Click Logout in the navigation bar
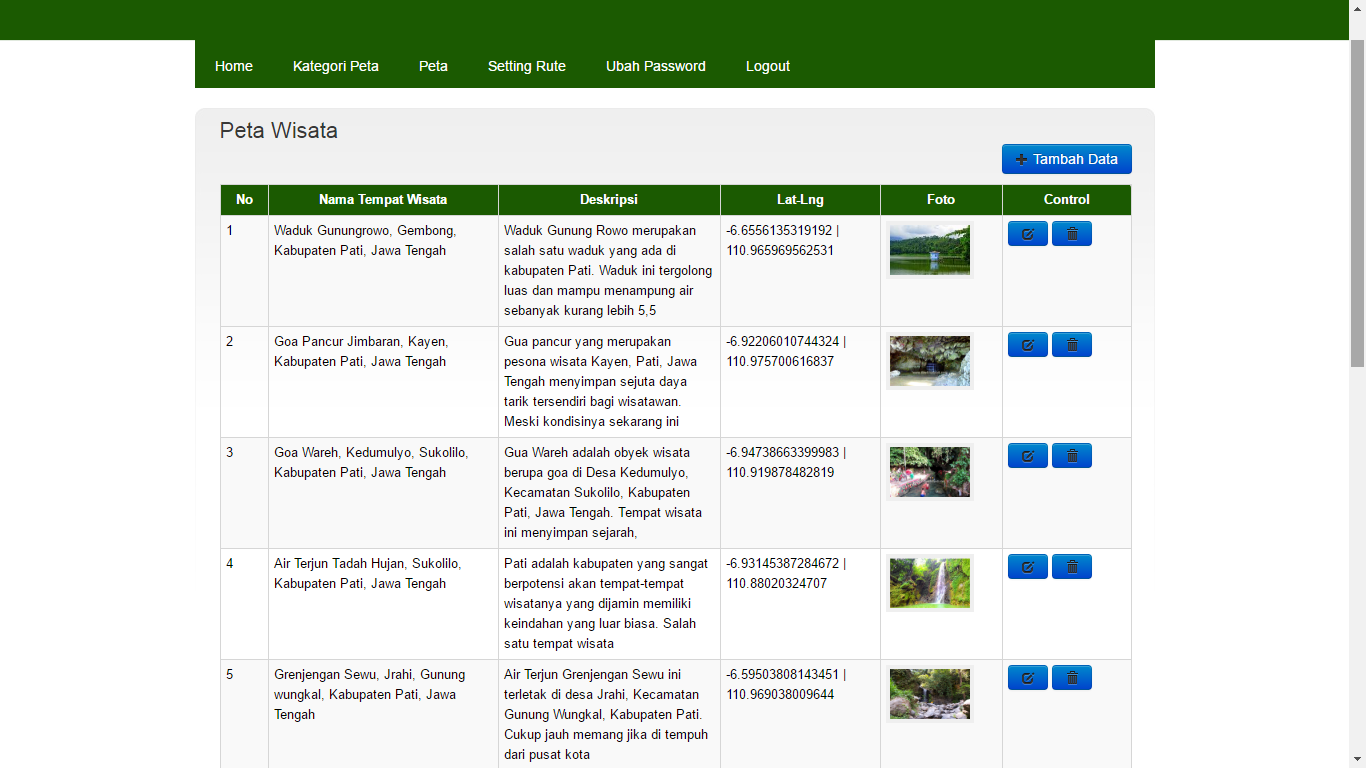The width and height of the screenshot is (1366, 768). pos(767,66)
